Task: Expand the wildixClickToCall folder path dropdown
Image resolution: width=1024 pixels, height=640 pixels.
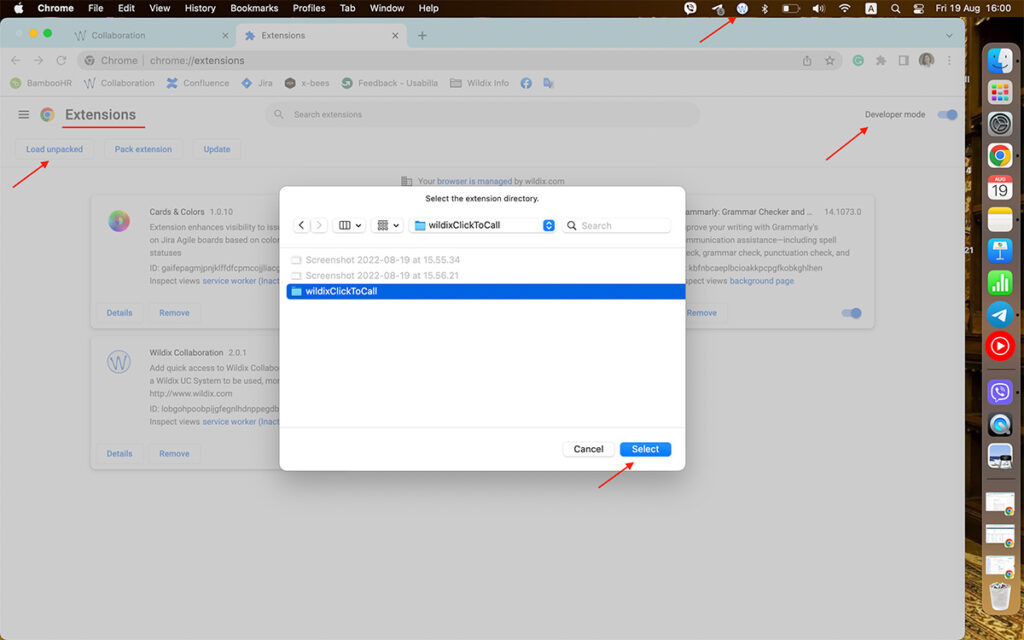Action: click(548, 225)
